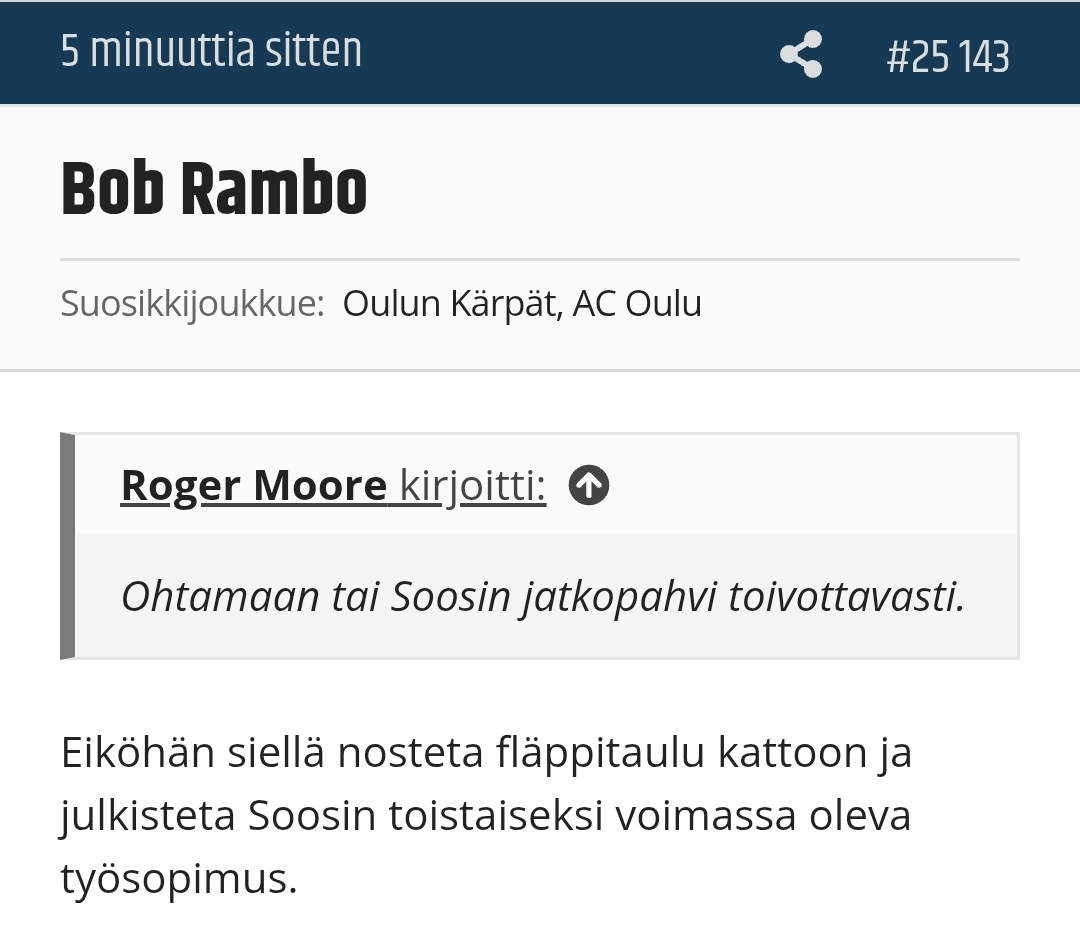Open the post number #25 143 permalink

tap(947, 56)
